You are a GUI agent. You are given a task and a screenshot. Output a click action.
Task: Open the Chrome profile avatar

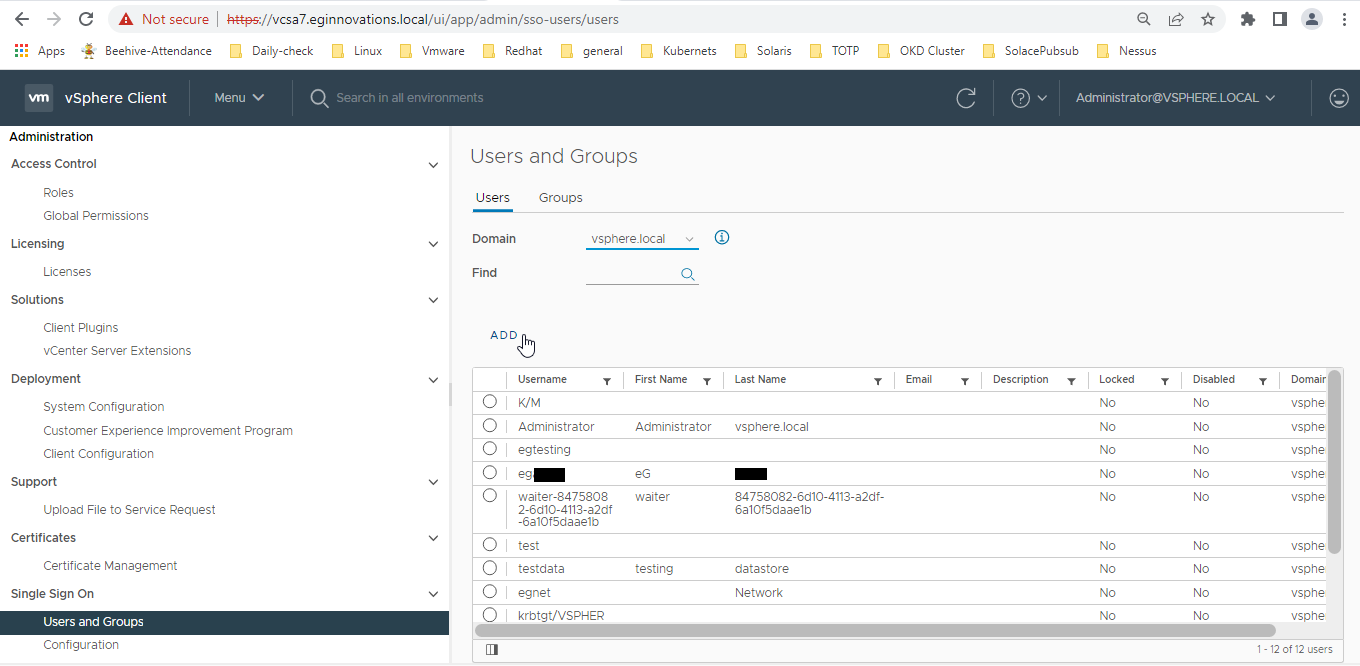pyautogui.click(x=1311, y=19)
